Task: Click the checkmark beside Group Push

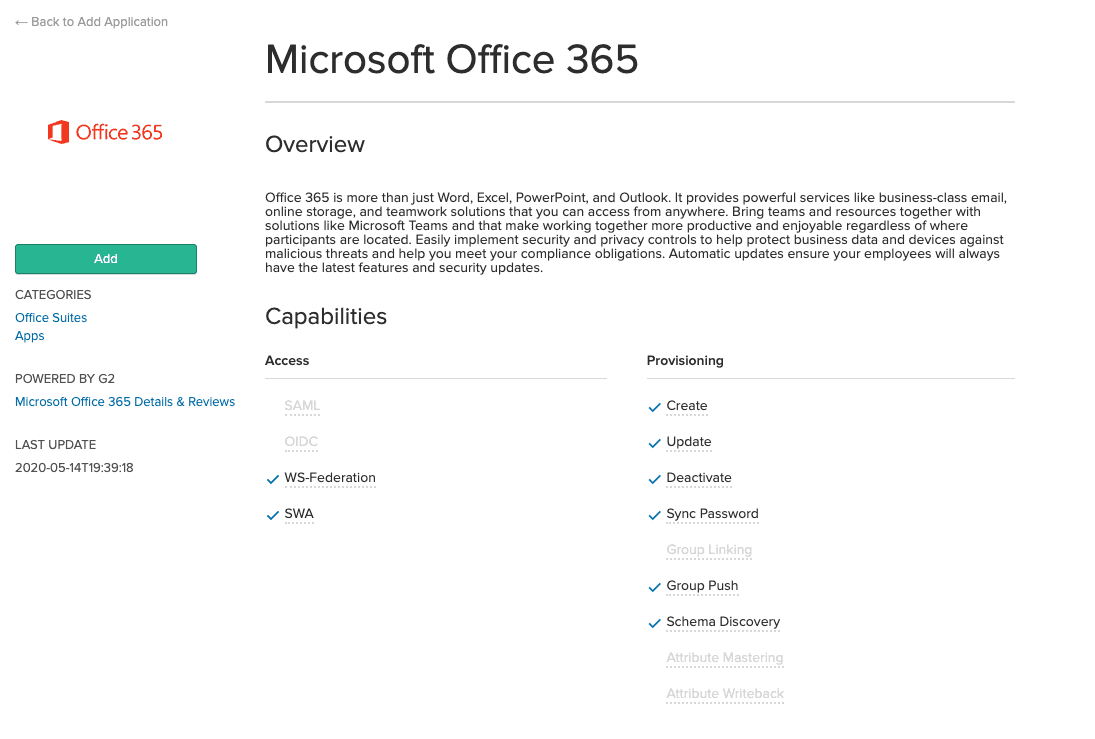Action: [654, 587]
